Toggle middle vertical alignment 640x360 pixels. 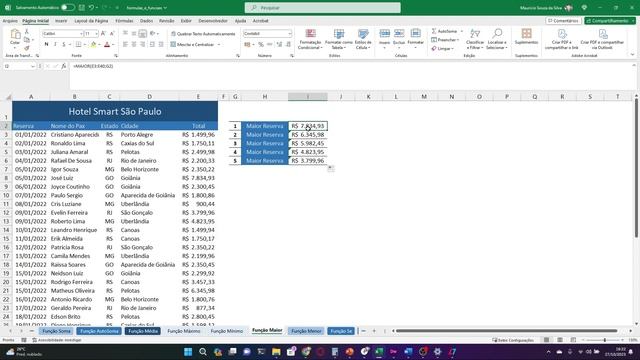pos(134,33)
